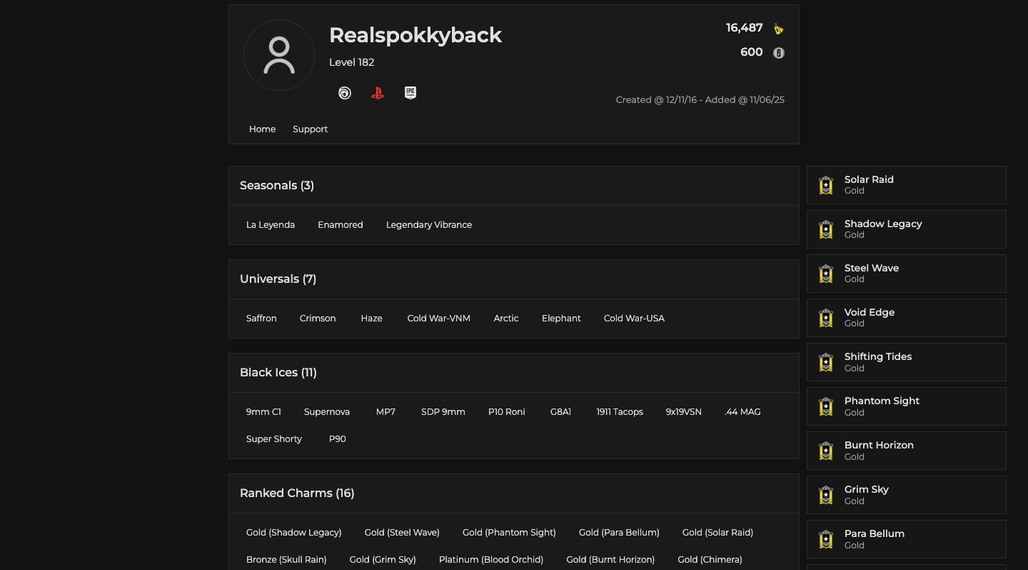This screenshot has height=570, width=1028.
Task: Open the Support navigation link
Action: tap(310, 129)
